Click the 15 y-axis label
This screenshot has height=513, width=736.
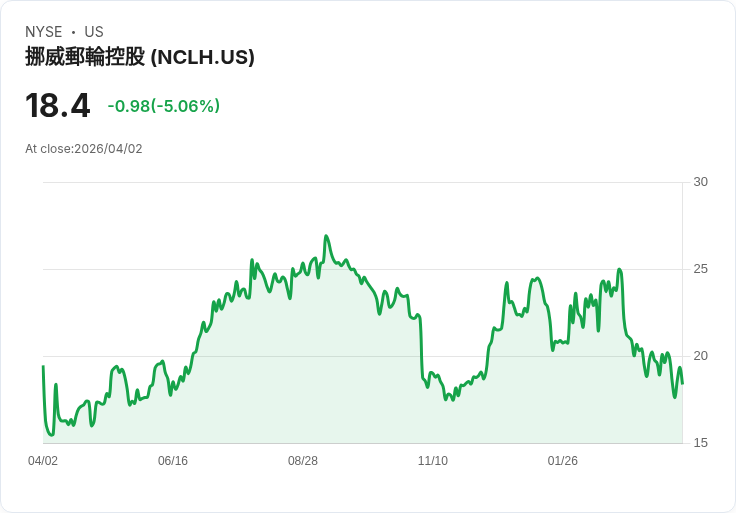[x=700, y=443]
